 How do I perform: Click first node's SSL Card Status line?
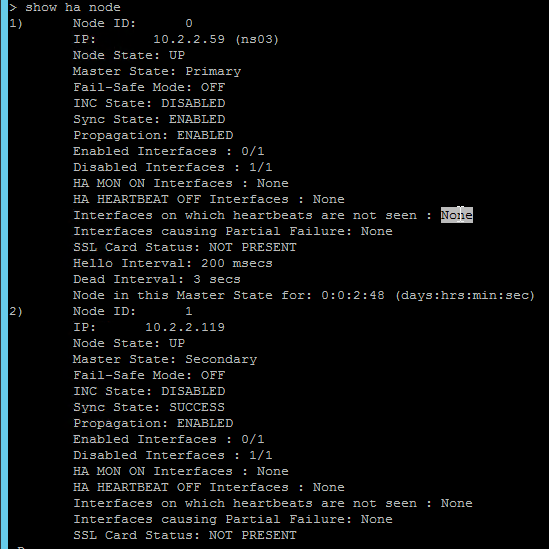(185, 247)
